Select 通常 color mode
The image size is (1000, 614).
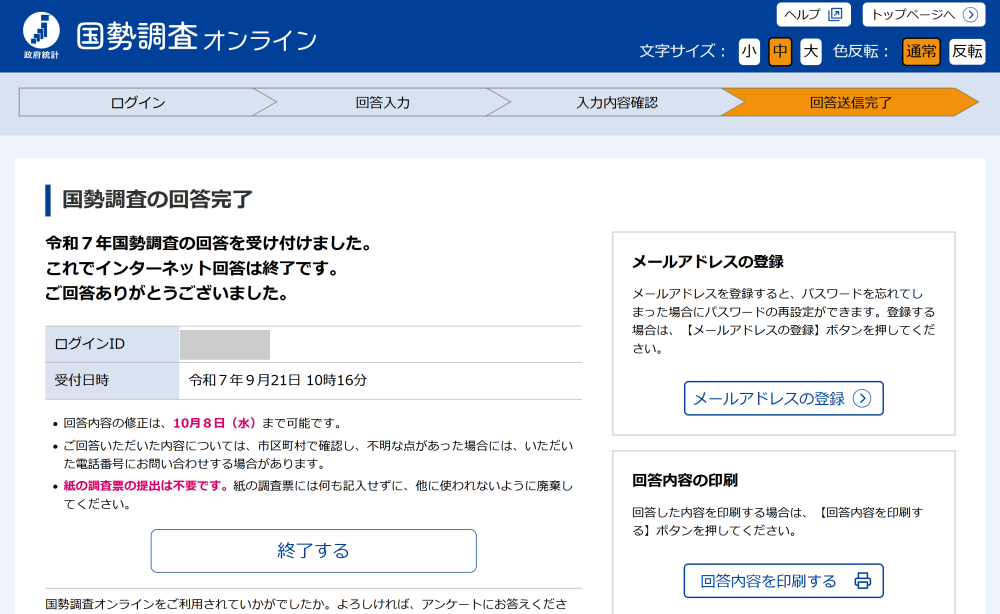[921, 51]
